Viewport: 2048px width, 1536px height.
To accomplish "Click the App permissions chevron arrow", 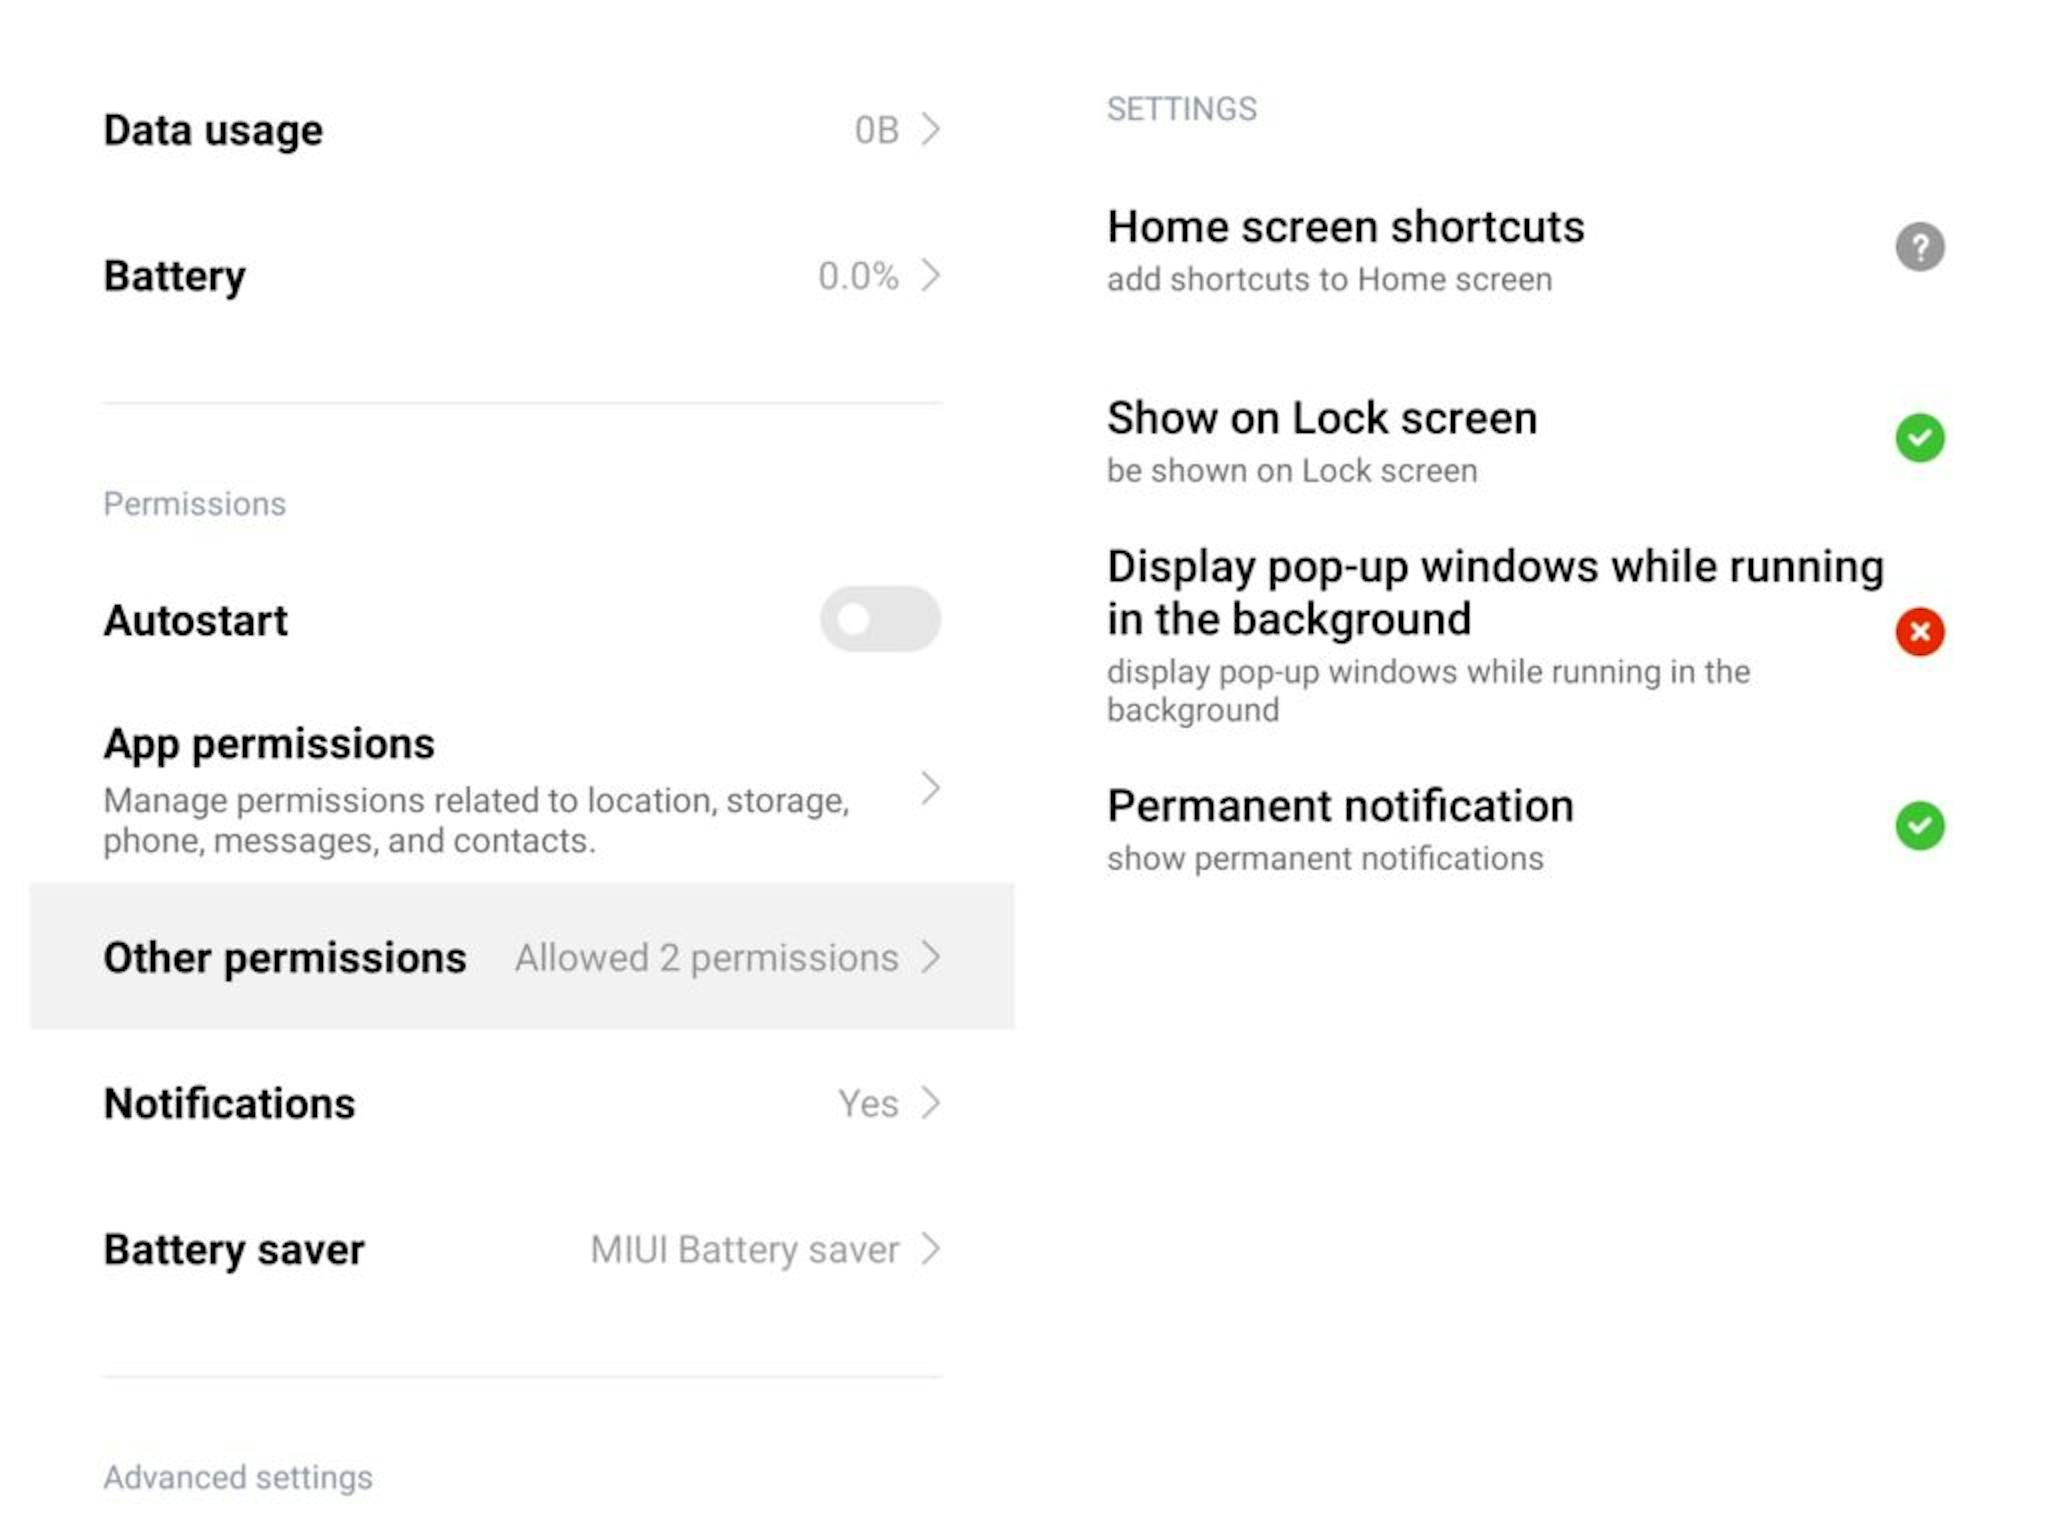I will pos(931,789).
